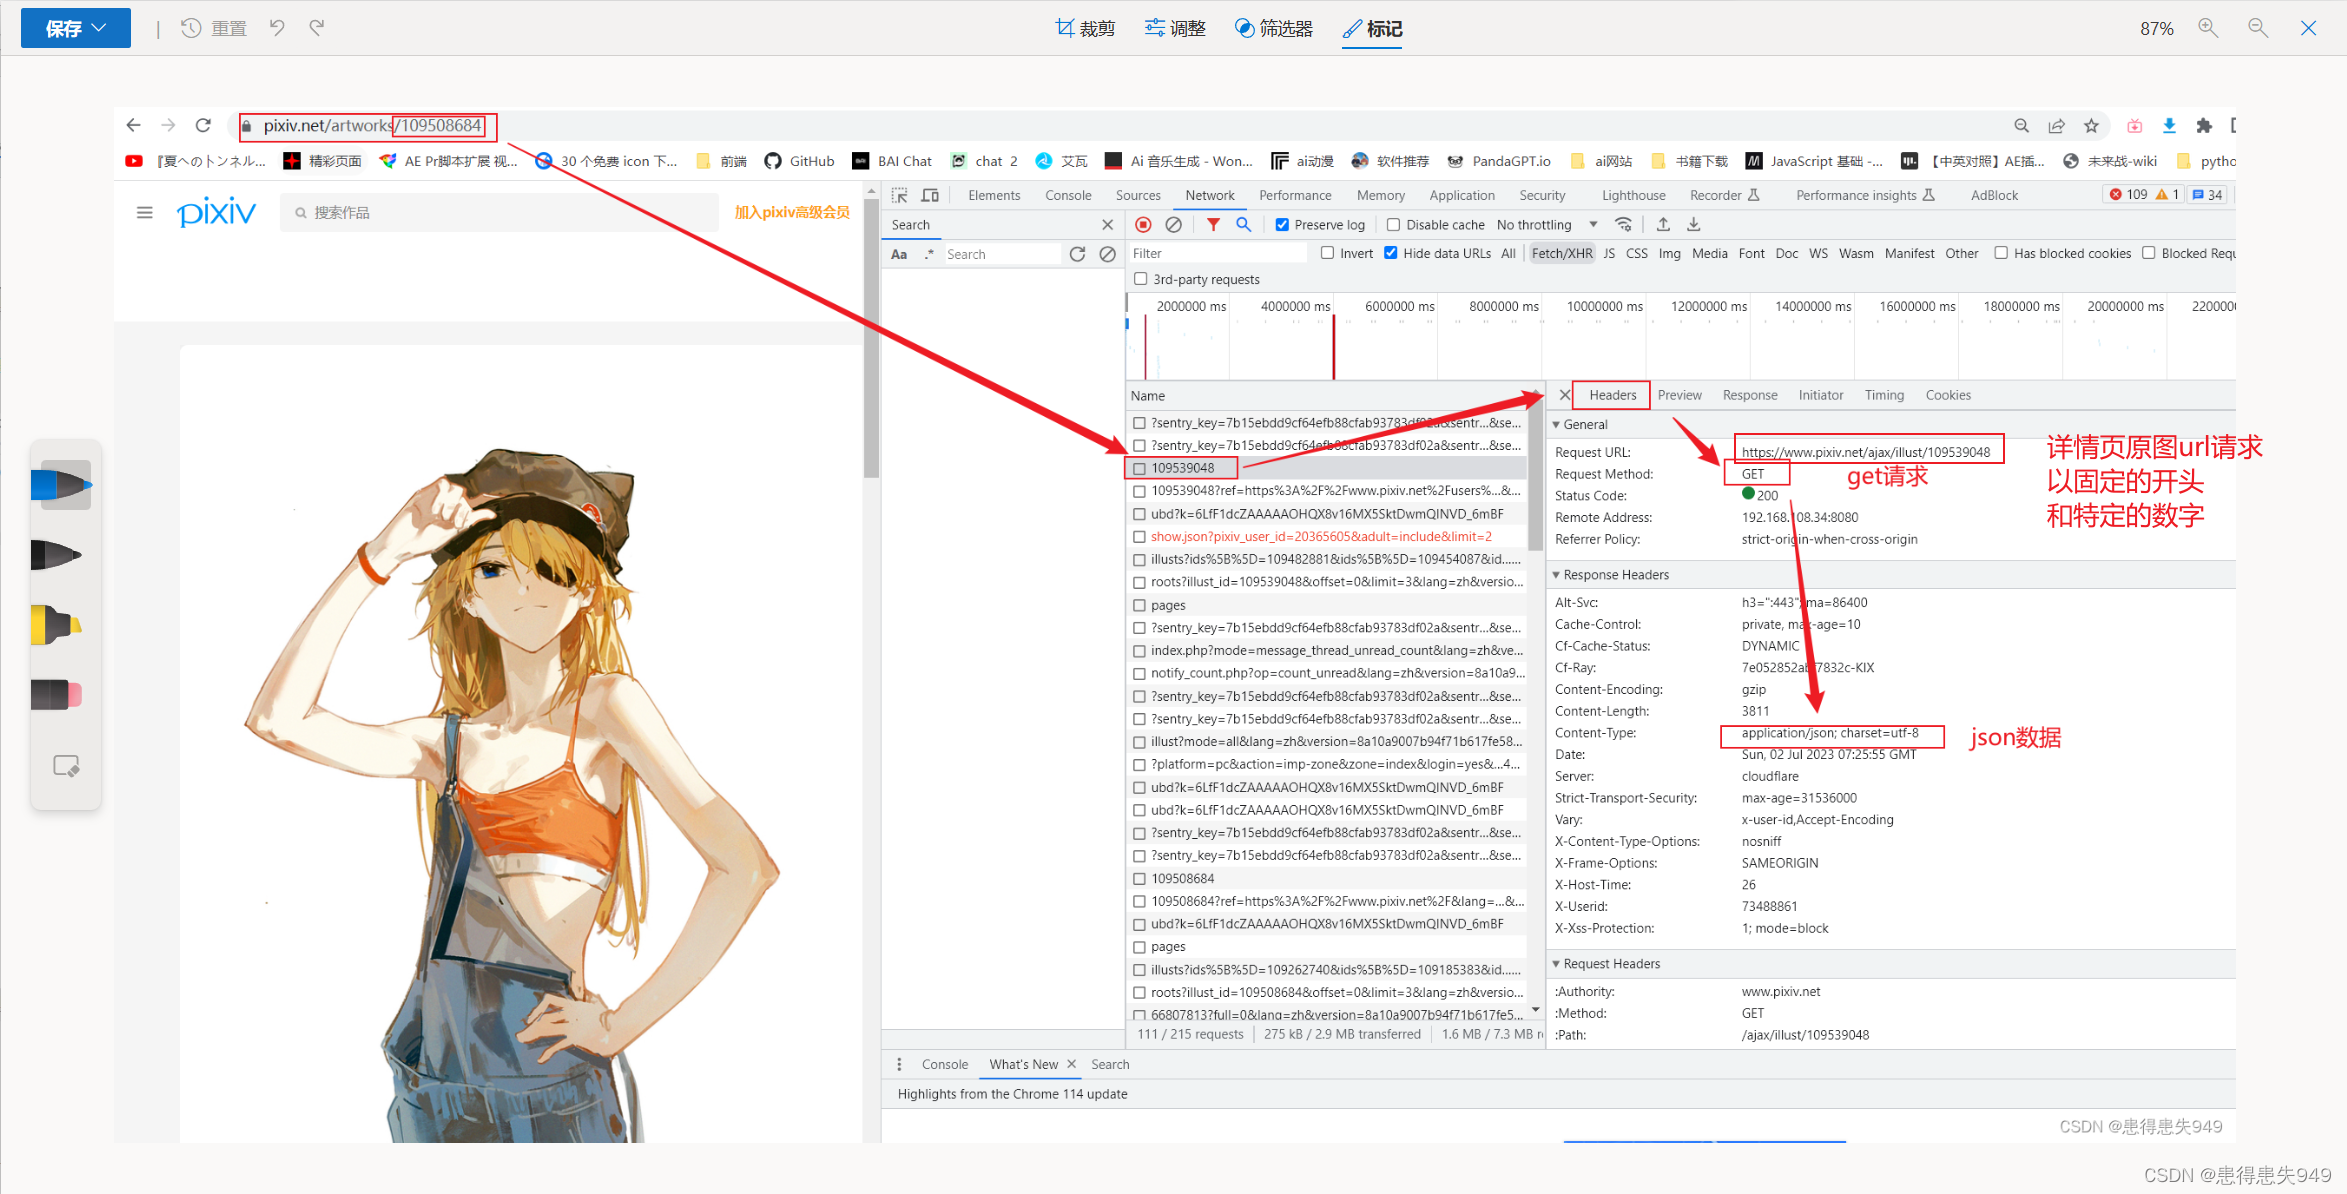
Task: Toggle the Preserve log checkbox
Action: pyautogui.click(x=1282, y=225)
